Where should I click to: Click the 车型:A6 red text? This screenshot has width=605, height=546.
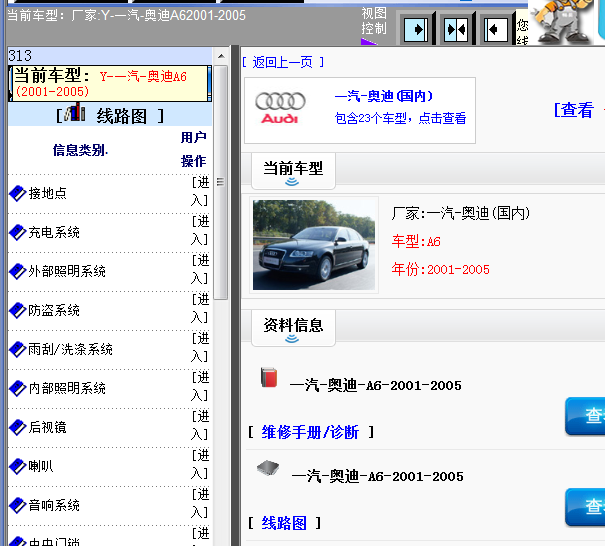(x=416, y=242)
